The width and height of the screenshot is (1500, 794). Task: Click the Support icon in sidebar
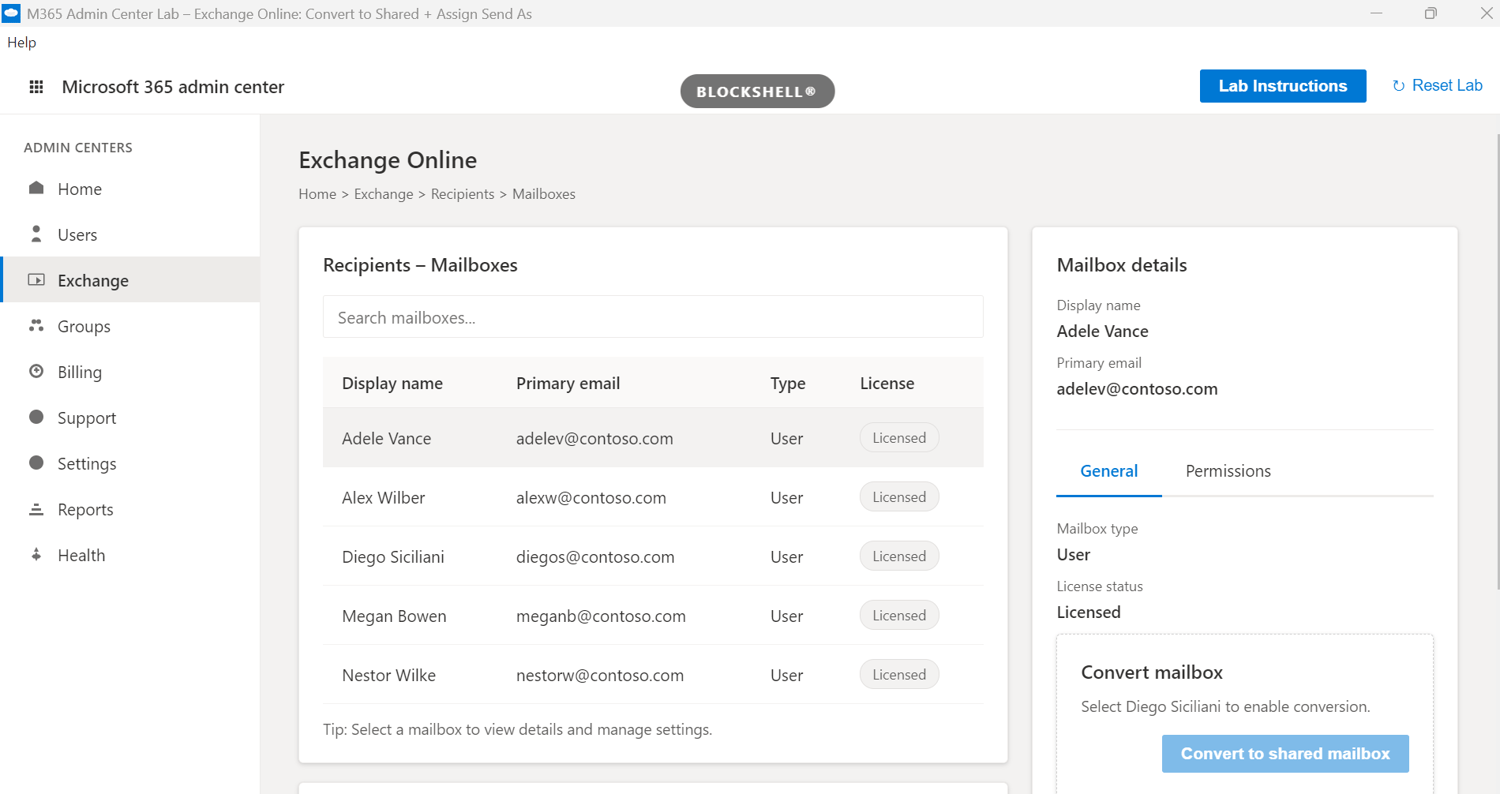37,417
